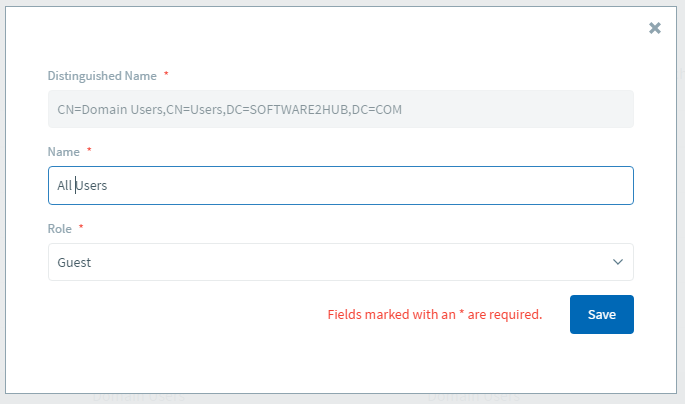Image resolution: width=685 pixels, height=404 pixels.
Task: Focus the Name input field
Action: pyautogui.click(x=340, y=185)
